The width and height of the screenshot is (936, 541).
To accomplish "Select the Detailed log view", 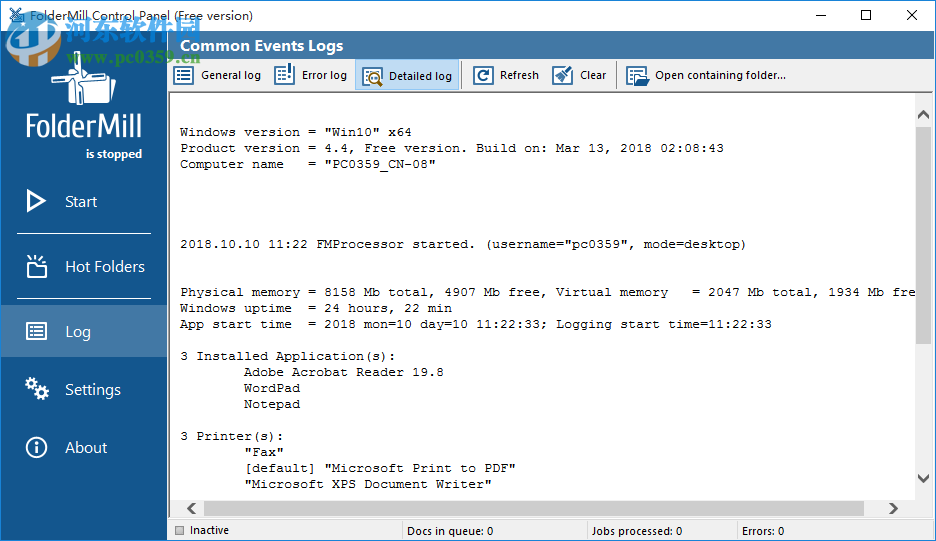I will (407, 76).
